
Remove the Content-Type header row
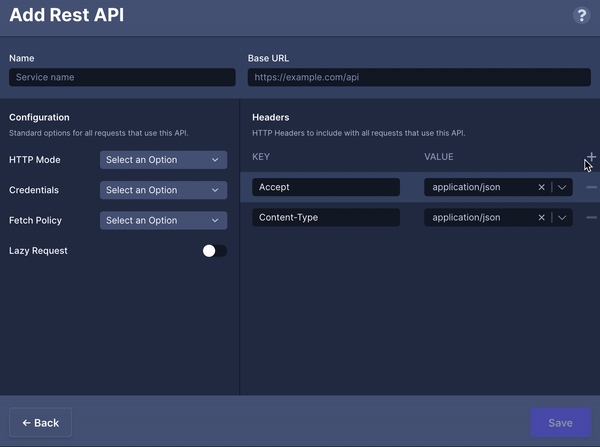tap(591, 217)
